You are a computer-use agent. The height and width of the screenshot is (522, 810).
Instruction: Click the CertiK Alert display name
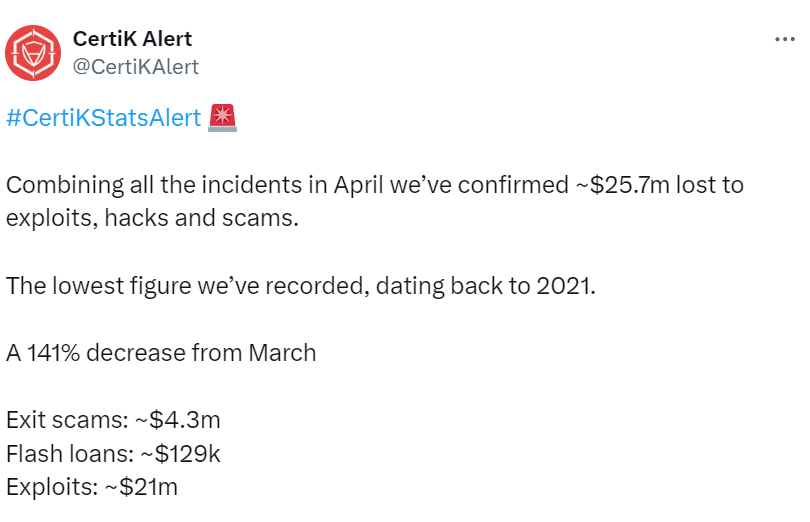(x=132, y=39)
